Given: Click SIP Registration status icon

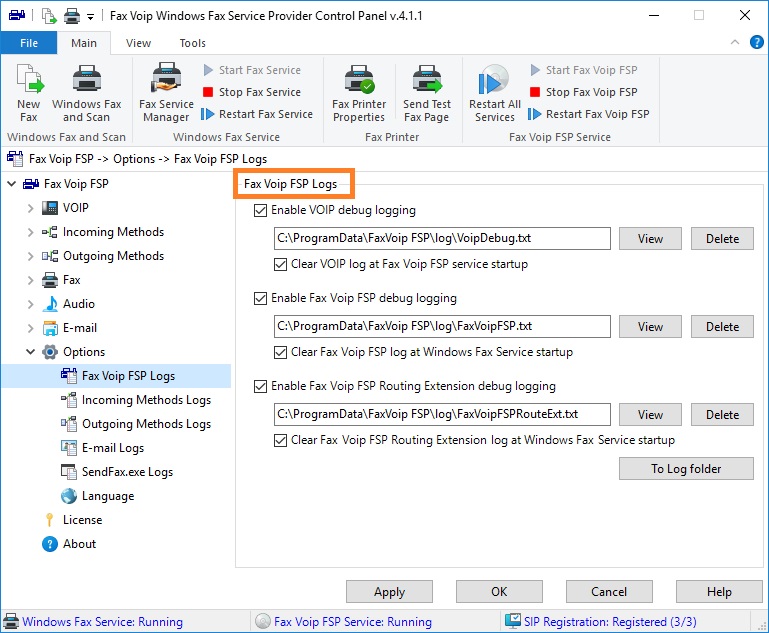Looking at the screenshot, I should coord(513,621).
